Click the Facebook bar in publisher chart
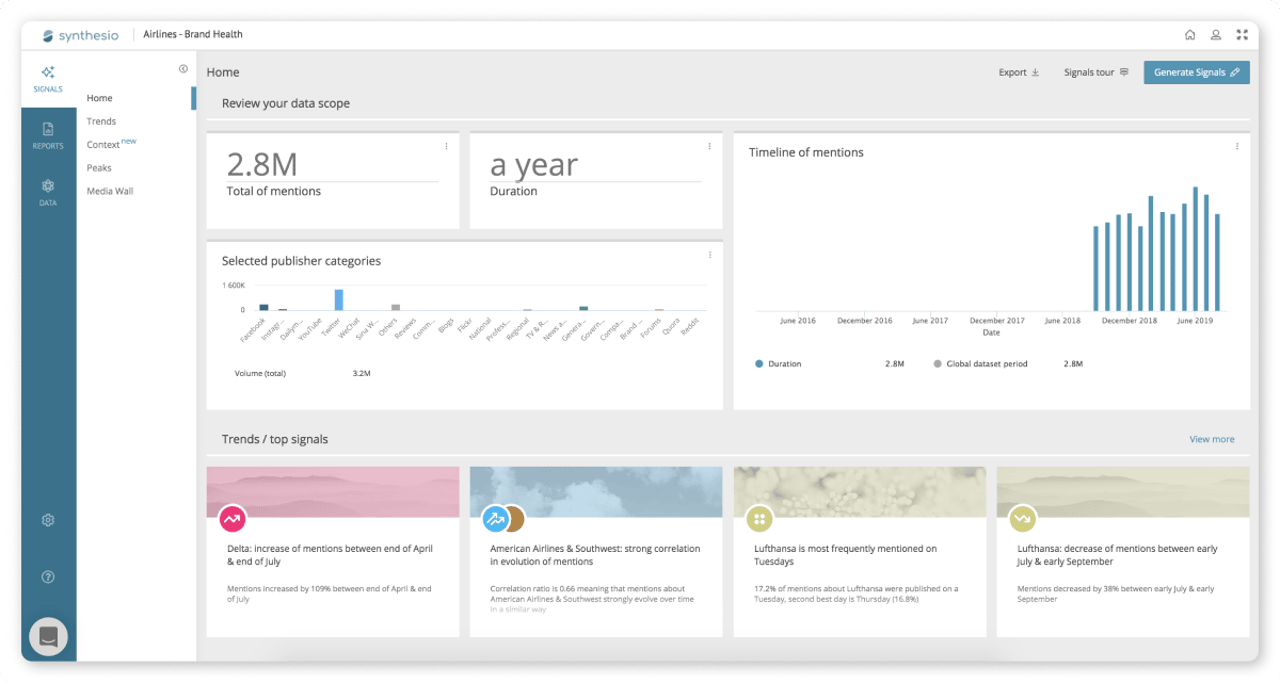Viewport: 1280px width, 683px height. coord(264,308)
